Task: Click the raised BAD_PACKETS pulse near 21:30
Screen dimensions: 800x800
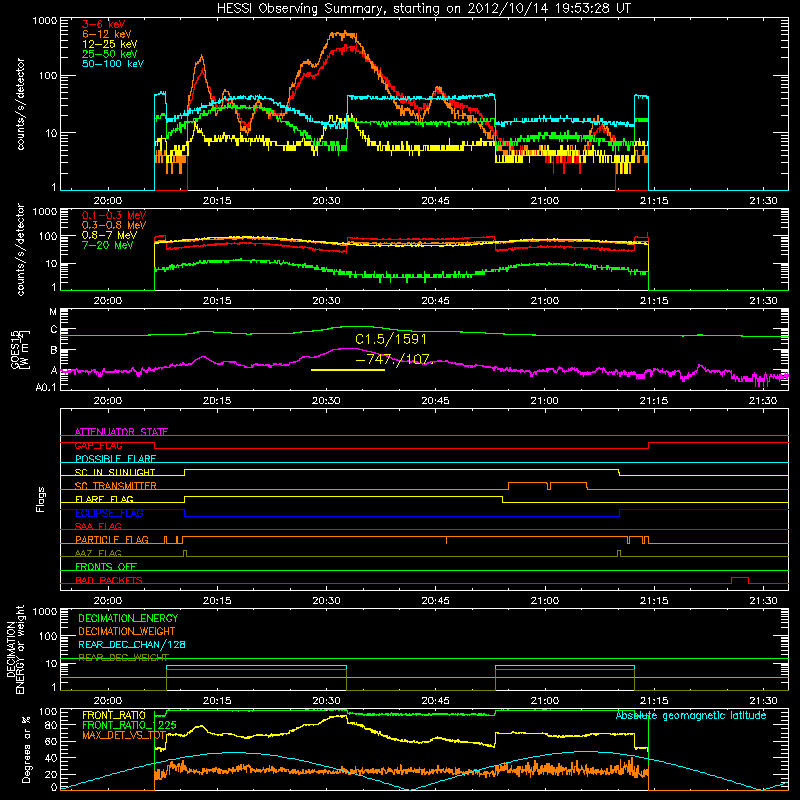Action: pos(740,580)
